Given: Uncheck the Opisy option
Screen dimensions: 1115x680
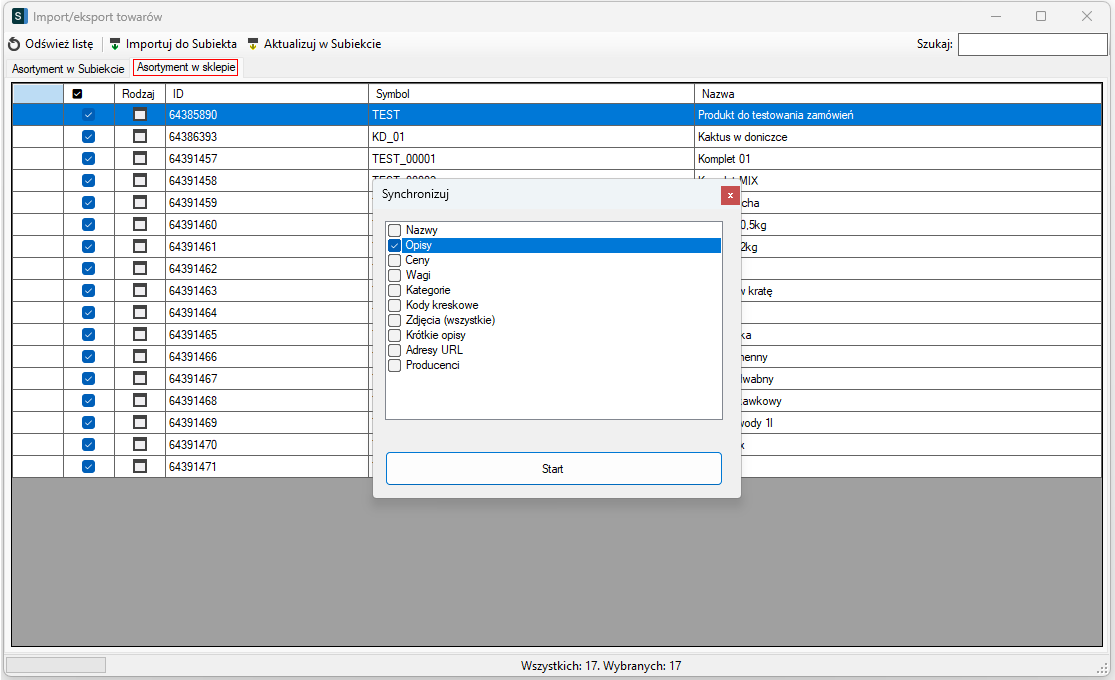Looking at the screenshot, I should tap(395, 246).
